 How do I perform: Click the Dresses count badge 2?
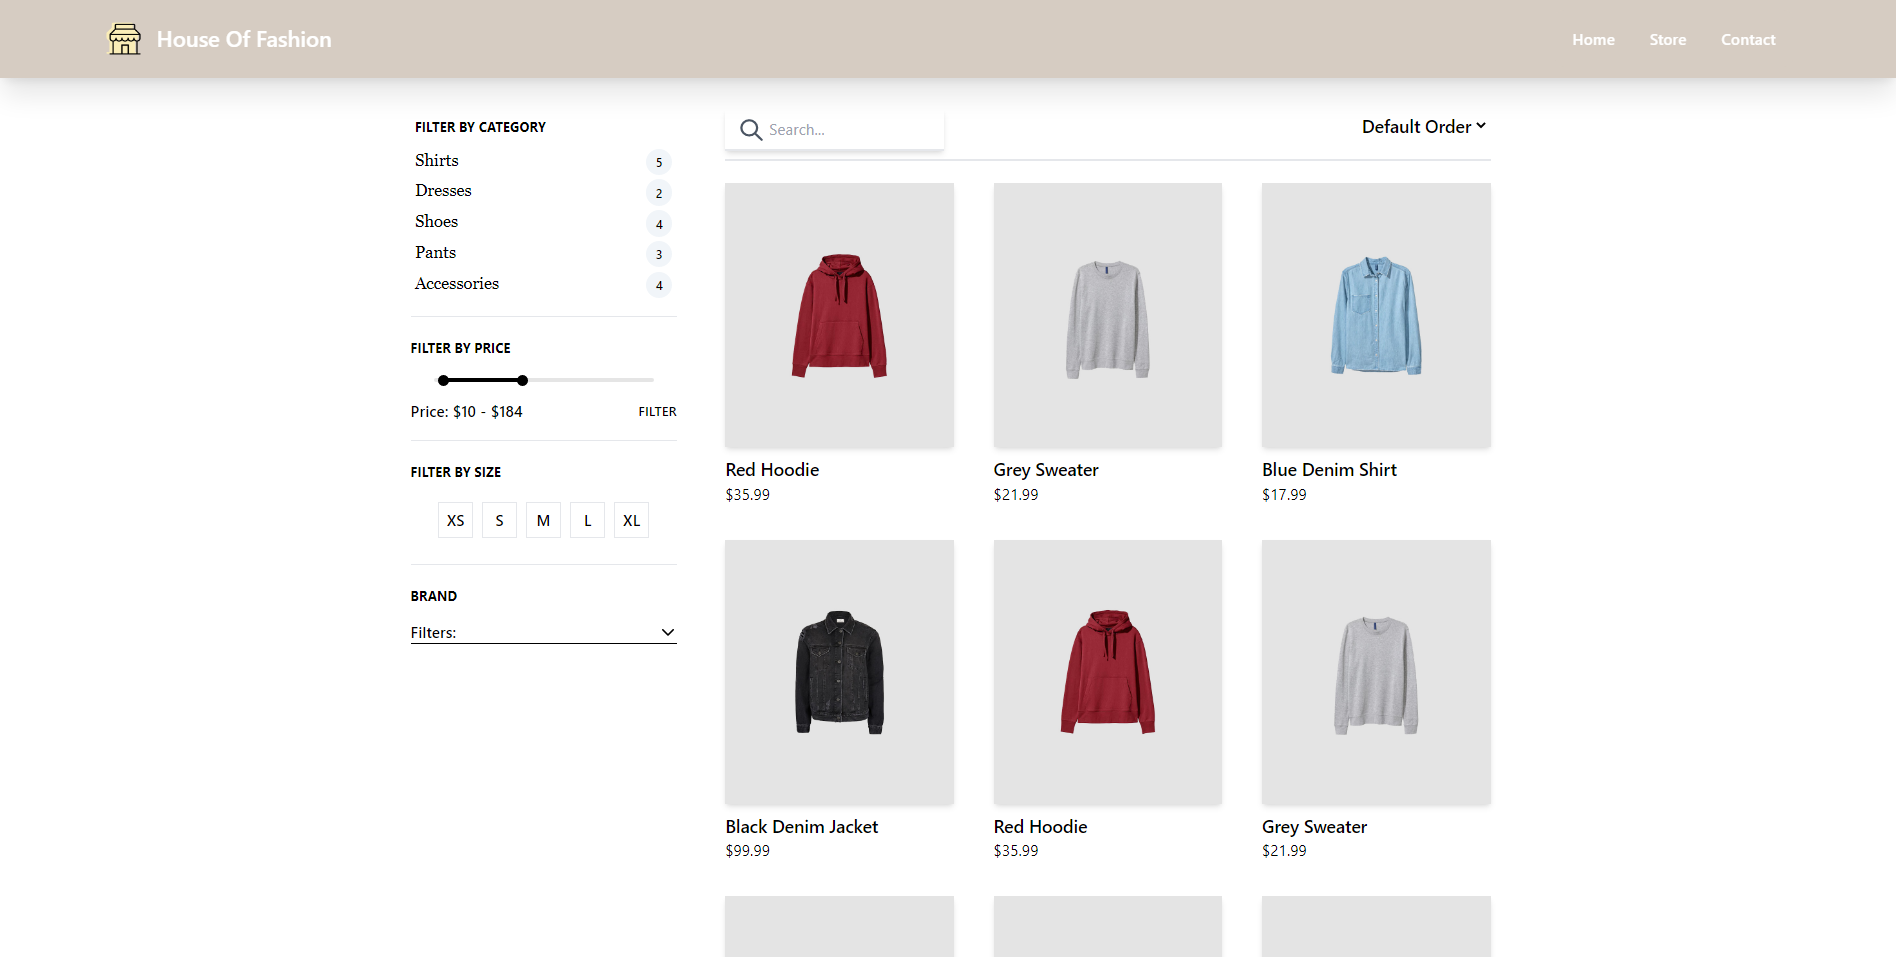click(658, 193)
